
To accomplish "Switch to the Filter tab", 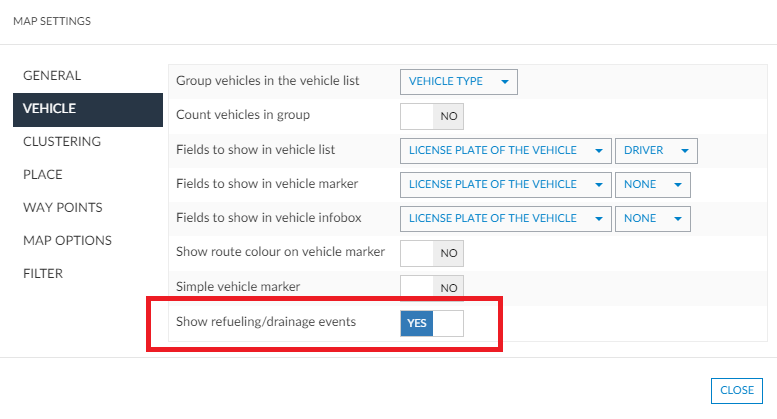I will pyautogui.click(x=43, y=274).
